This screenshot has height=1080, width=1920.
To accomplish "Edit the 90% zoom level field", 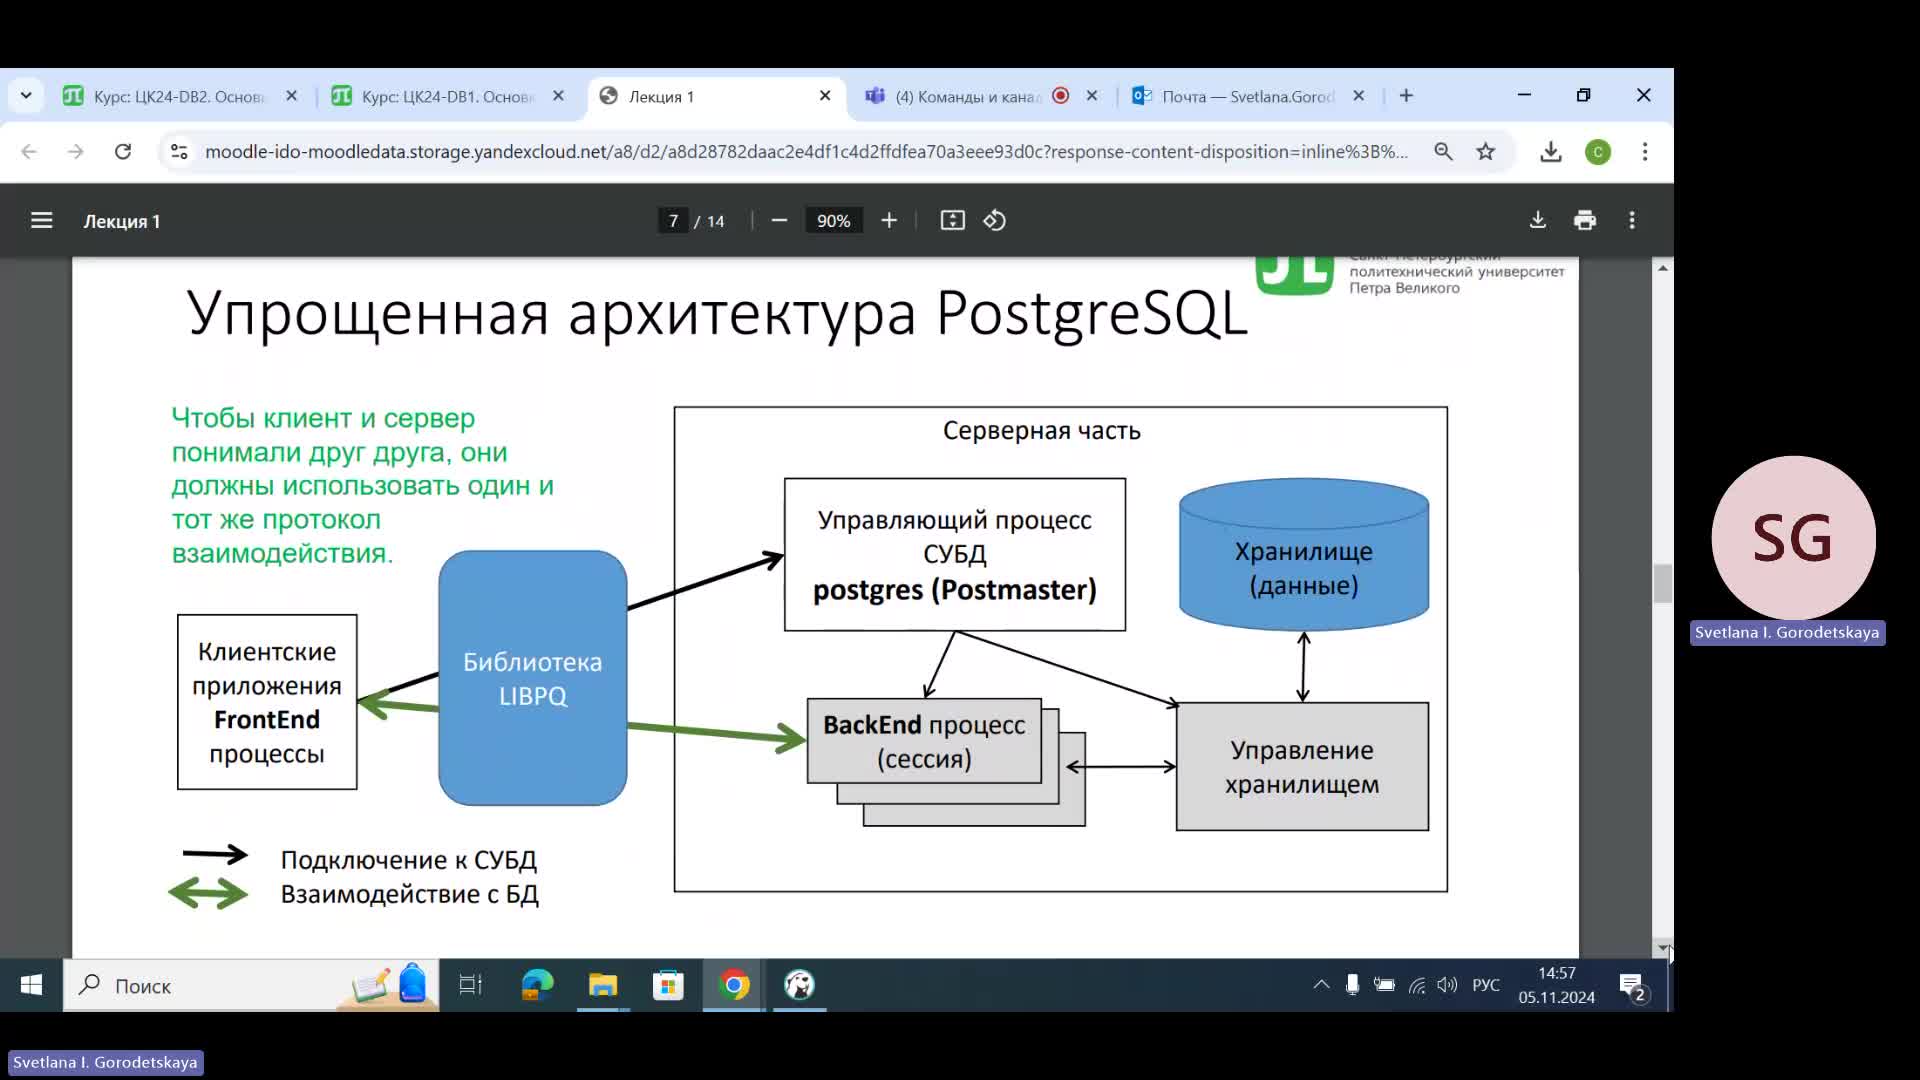I will pyautogui.click(x=833, y=221).
